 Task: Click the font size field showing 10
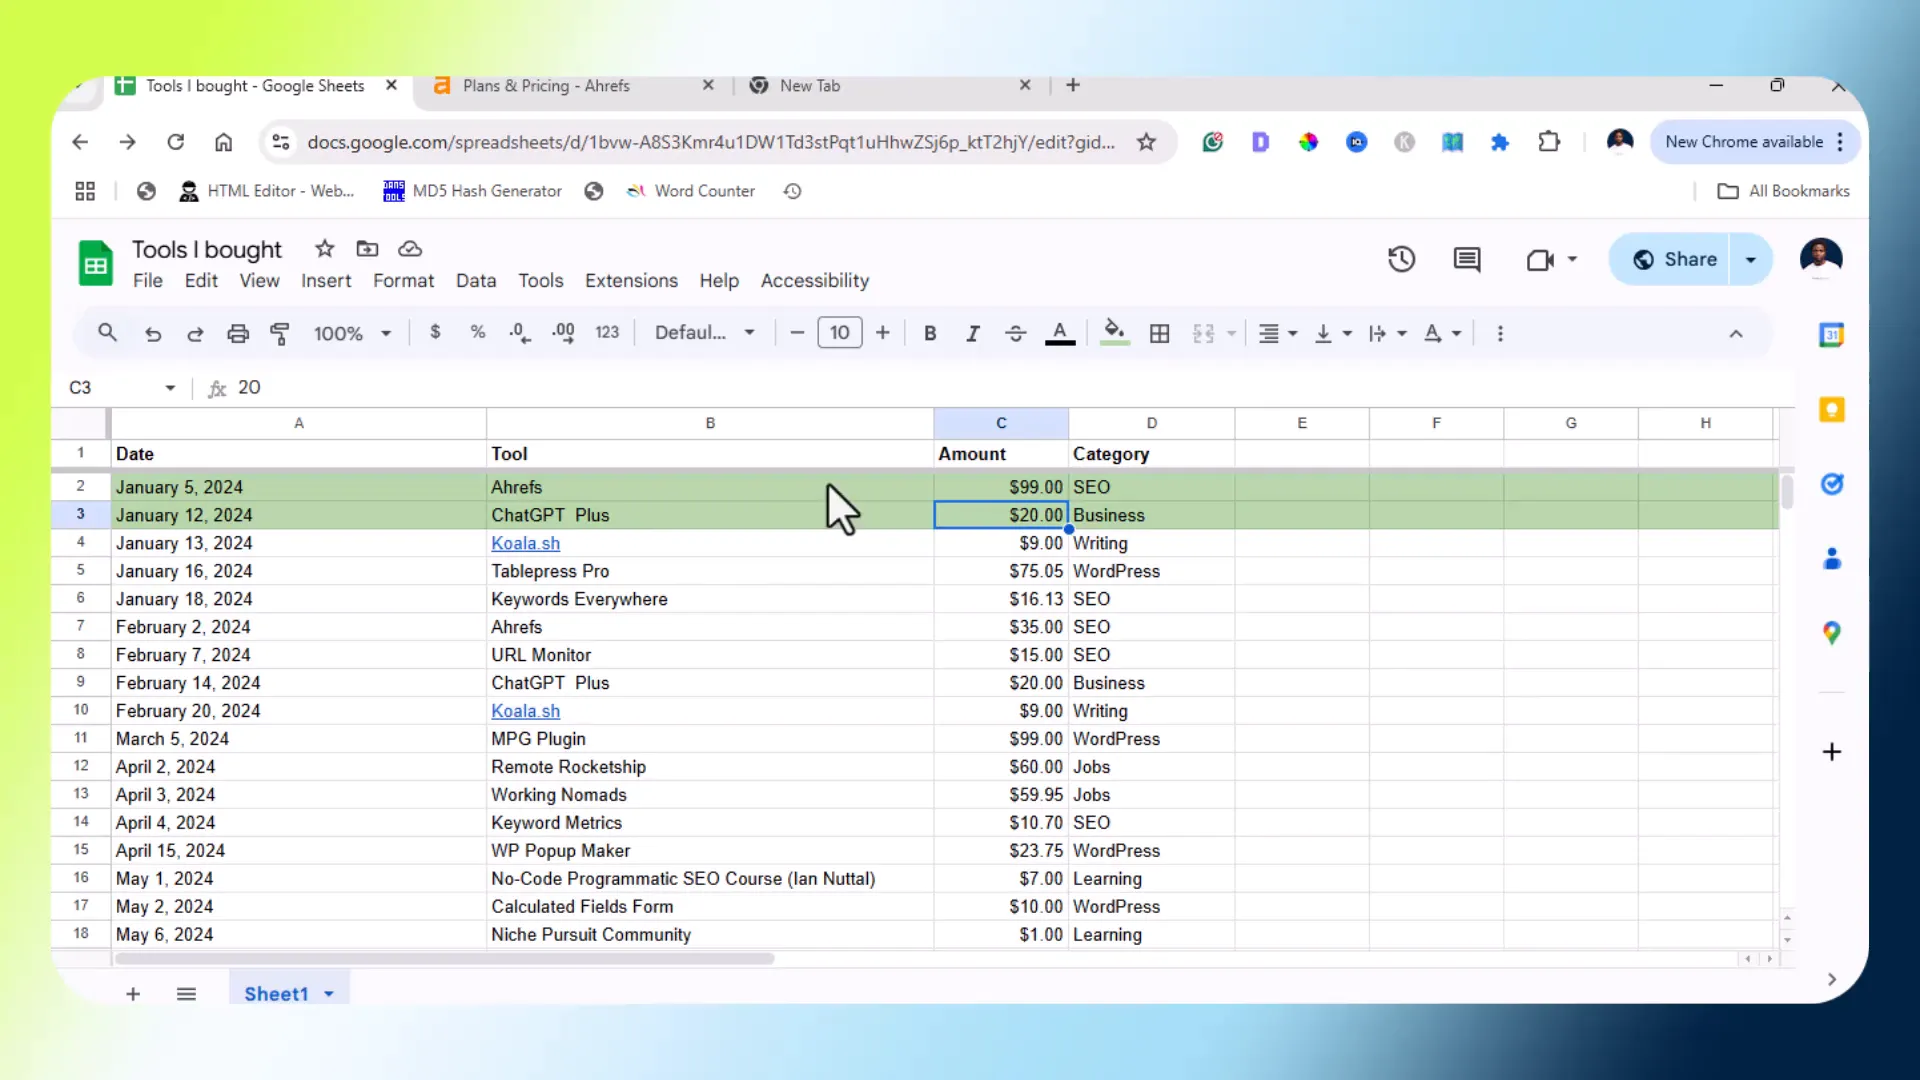(840, 333)
